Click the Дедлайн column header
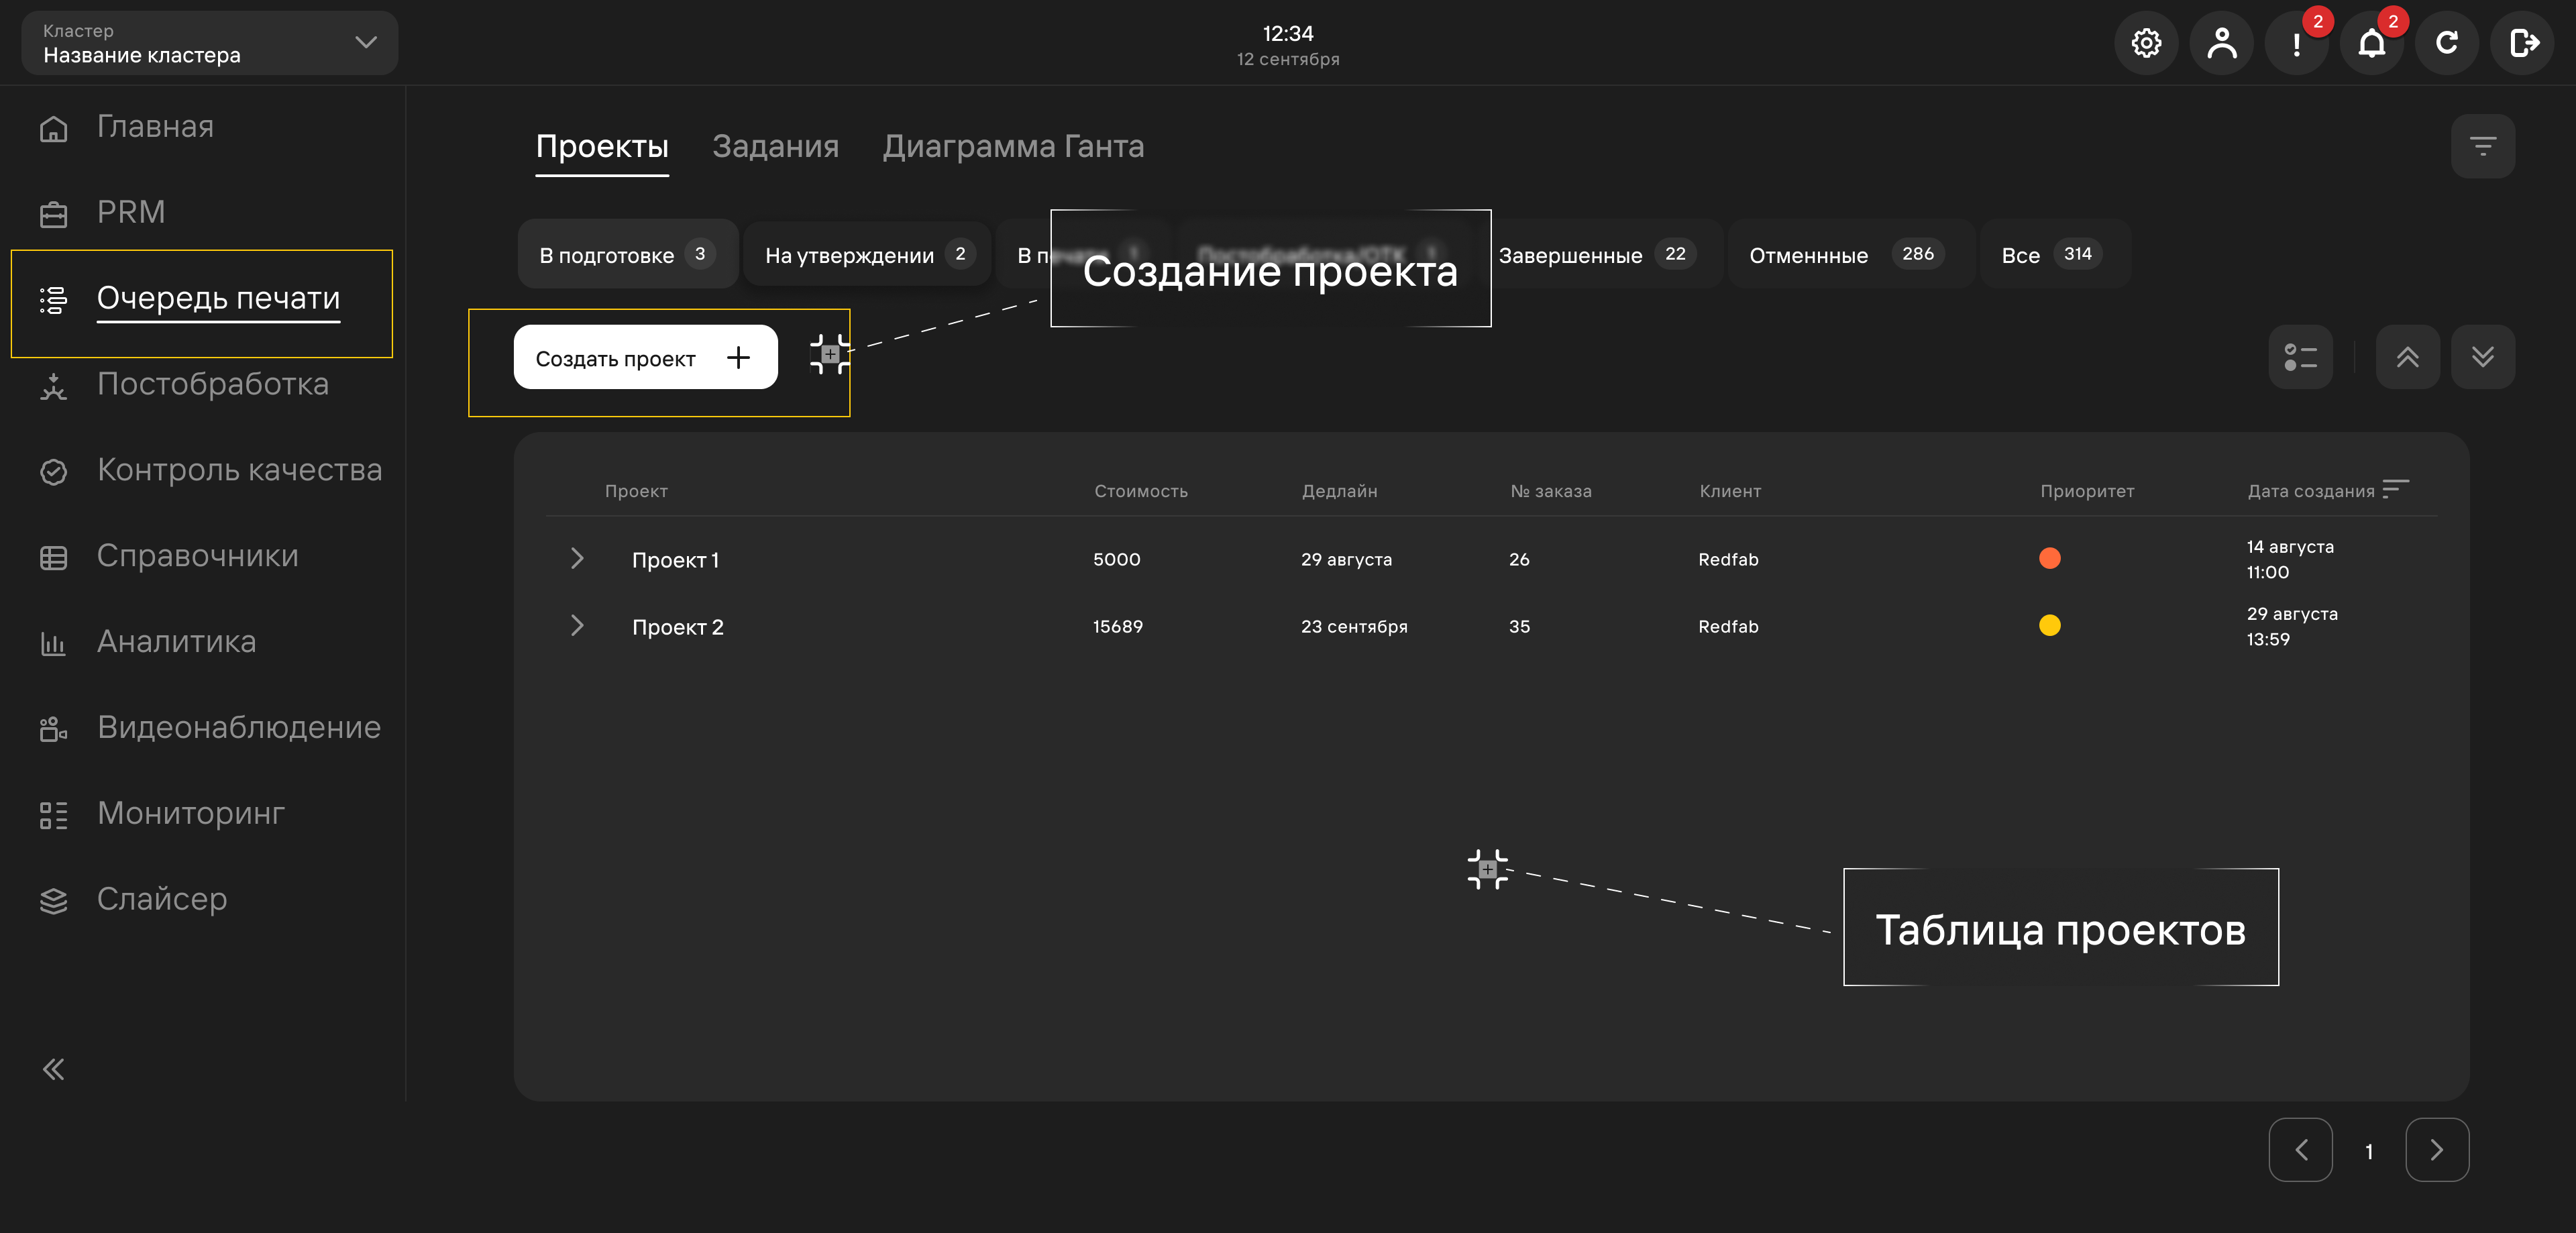The height and width of the screenshot is (1233, 2576). [1339, 491]
